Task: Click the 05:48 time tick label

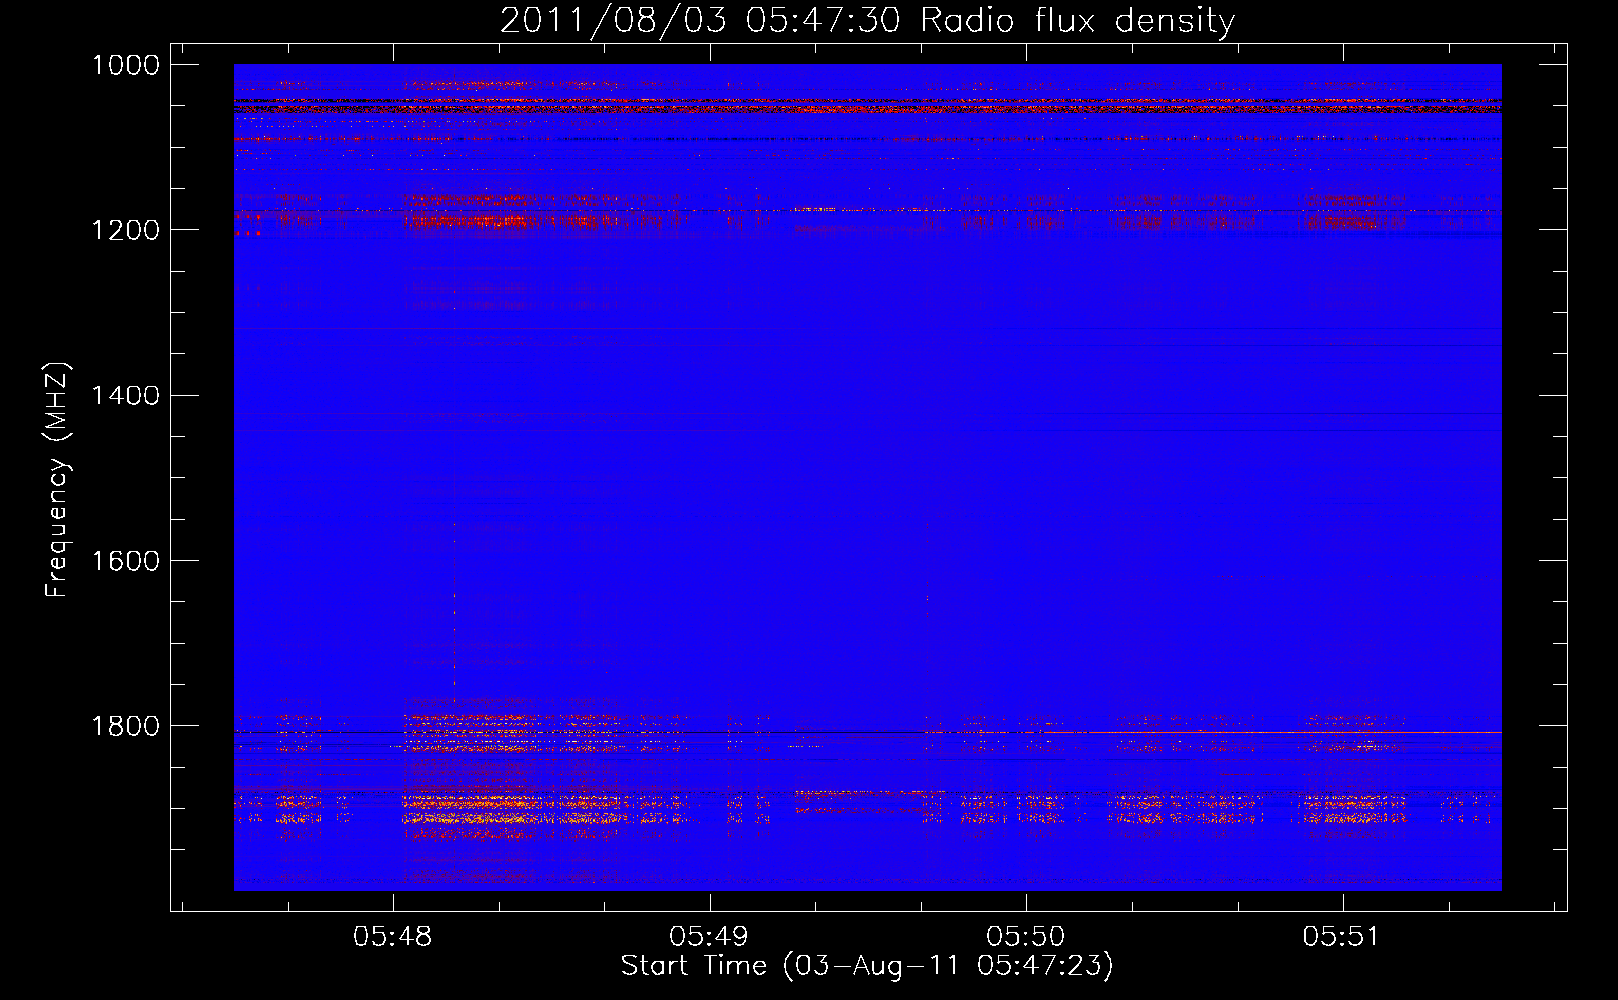Action: 393,936
